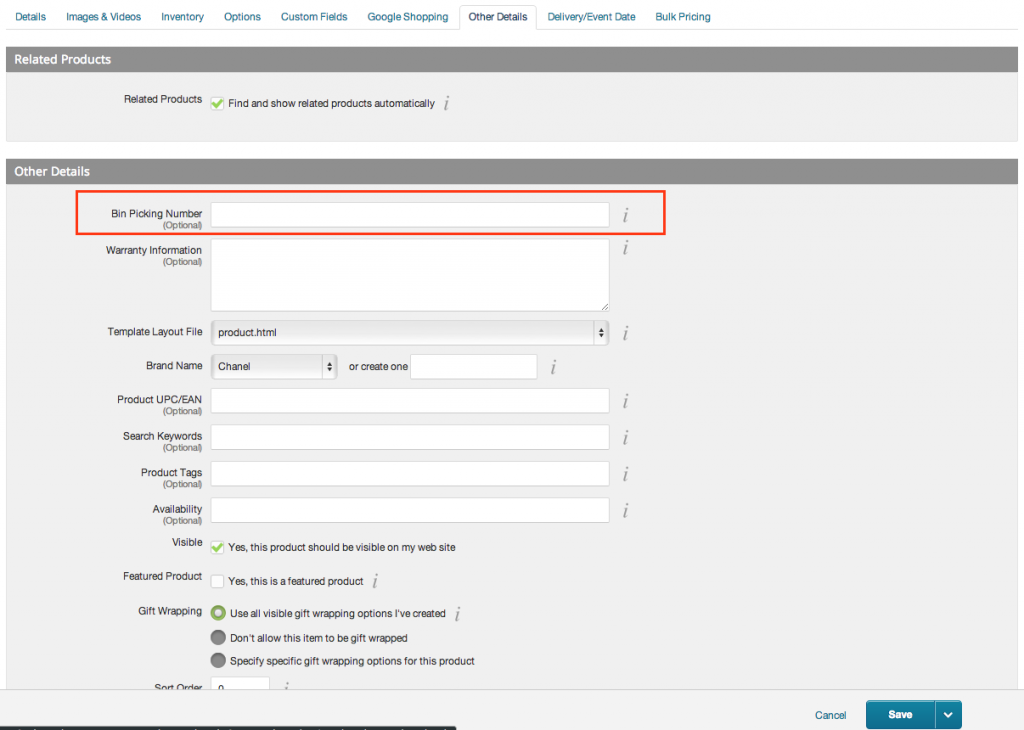View help for Product UPC/EAN field
The height and width of the screenshot is (730, 1024).
[x=625, y=400]
